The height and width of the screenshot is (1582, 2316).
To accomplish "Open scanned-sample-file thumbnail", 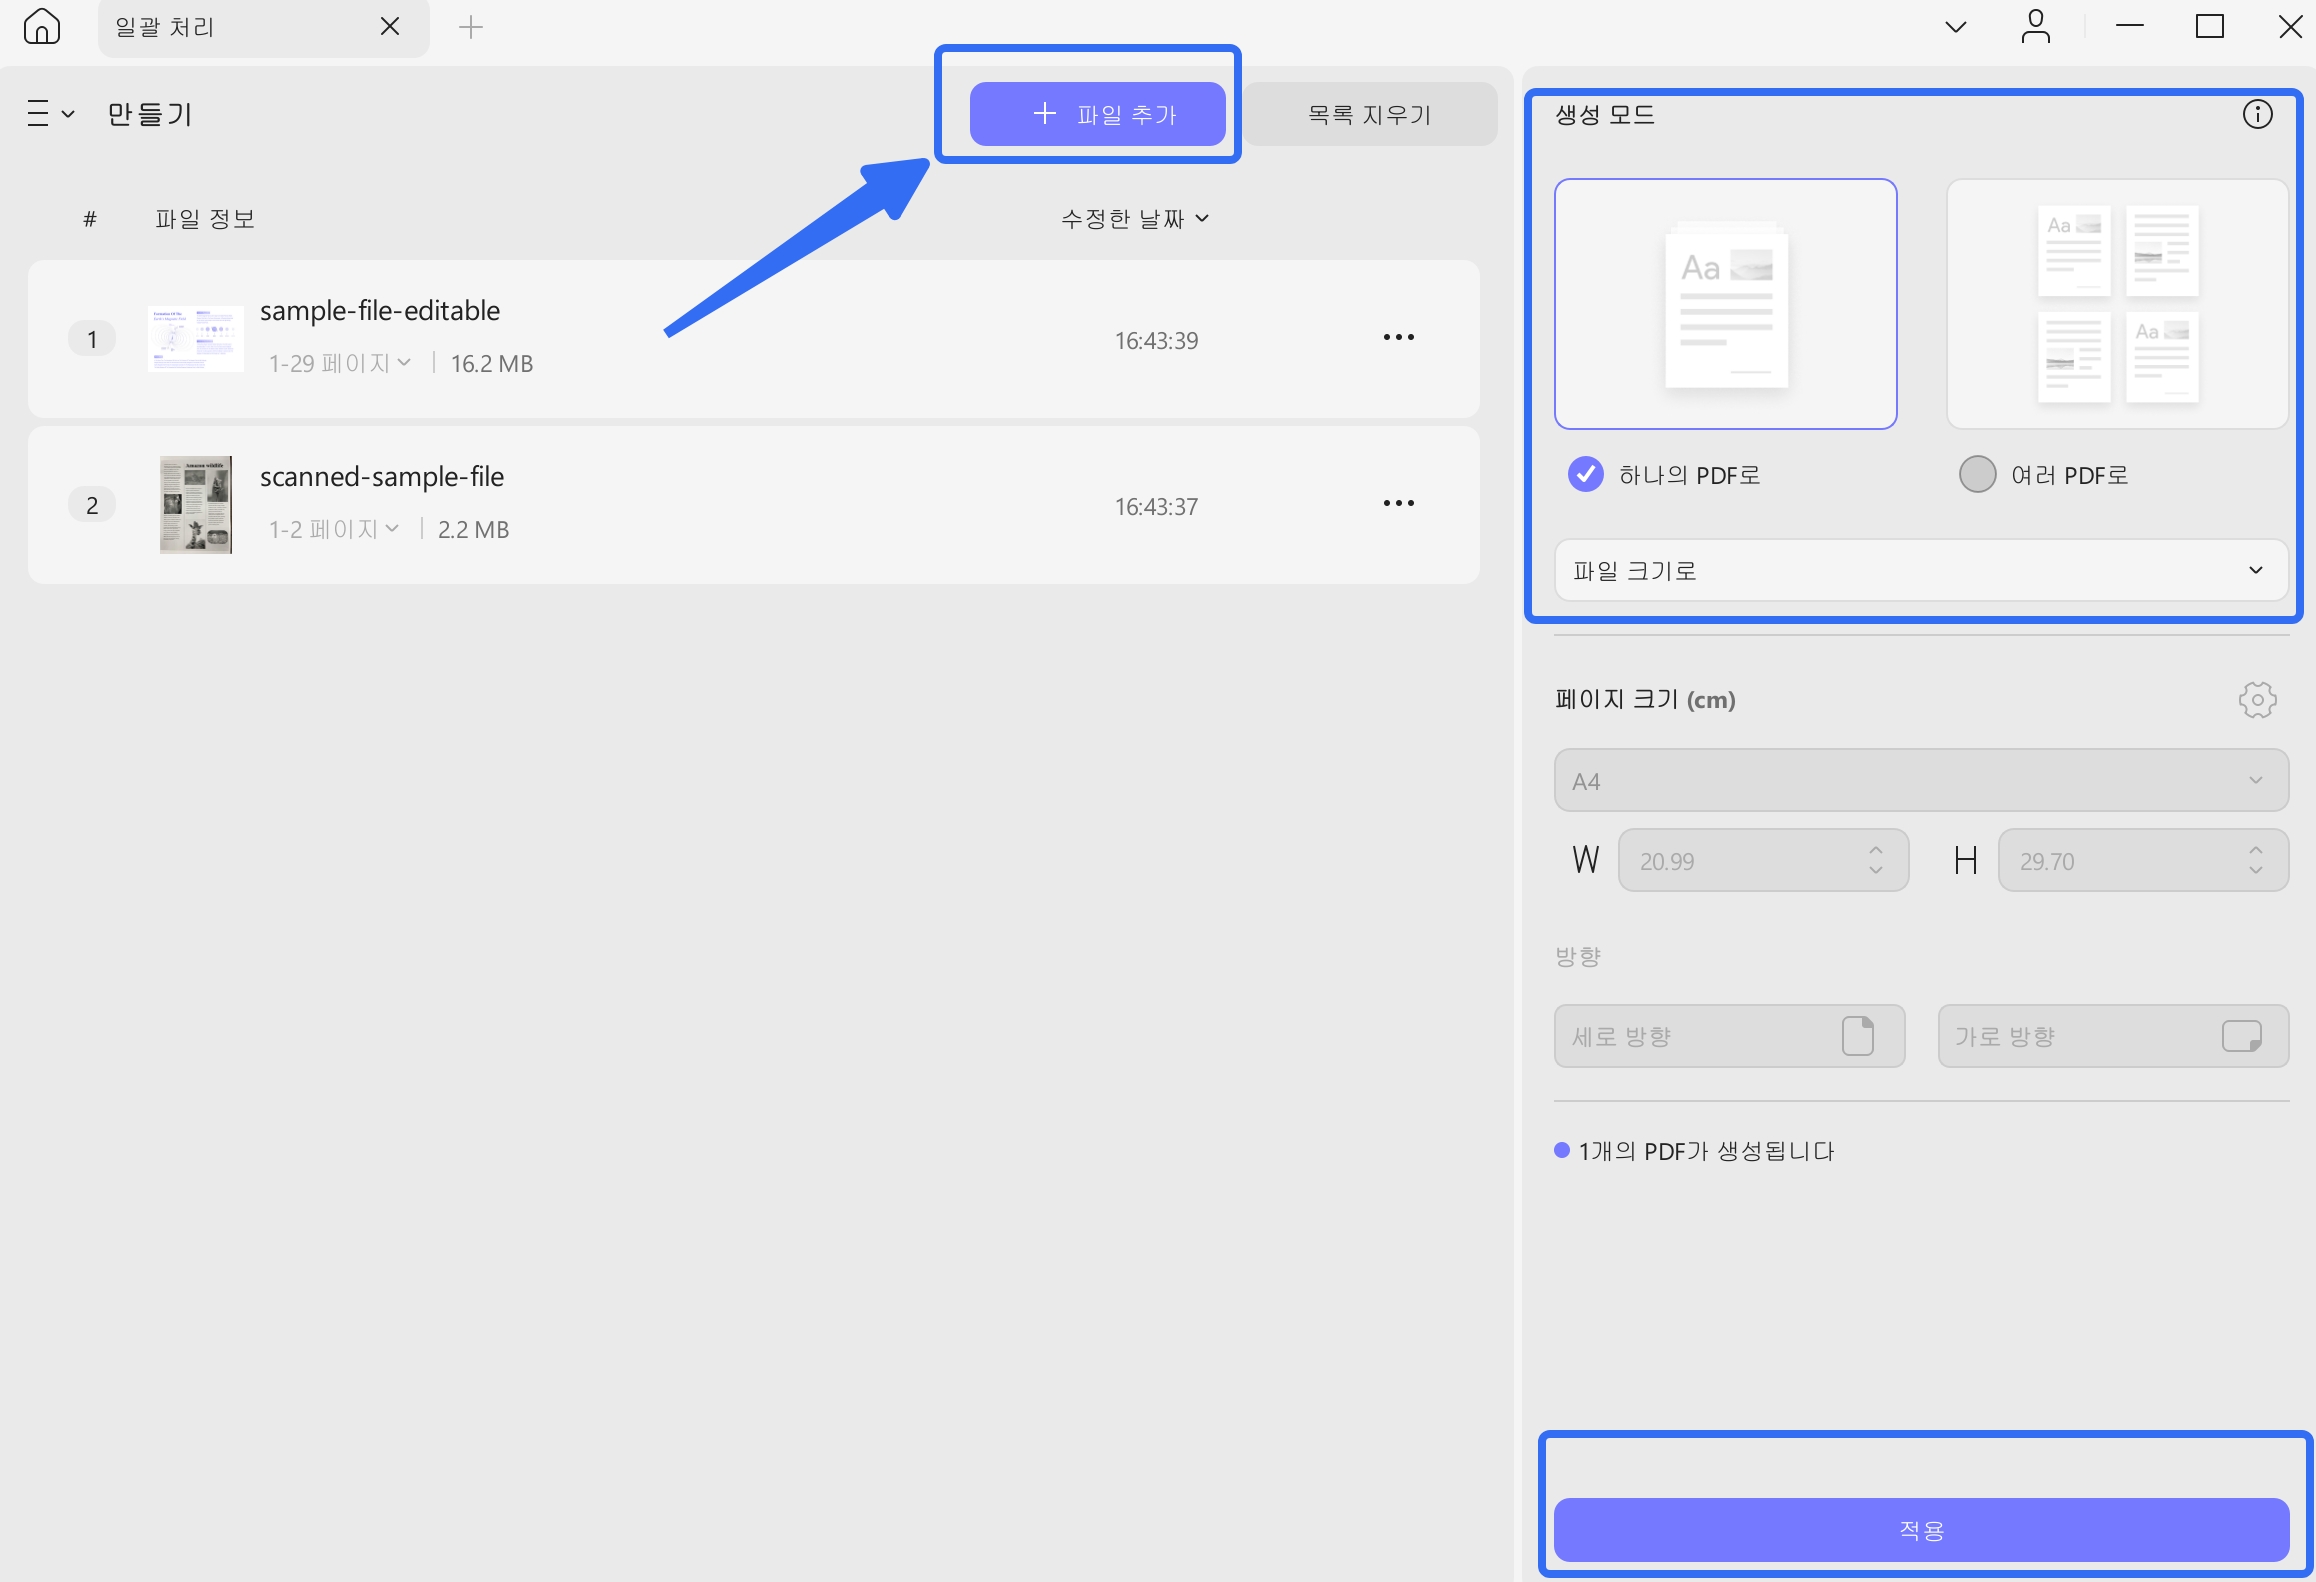I will tap(196, 505).
